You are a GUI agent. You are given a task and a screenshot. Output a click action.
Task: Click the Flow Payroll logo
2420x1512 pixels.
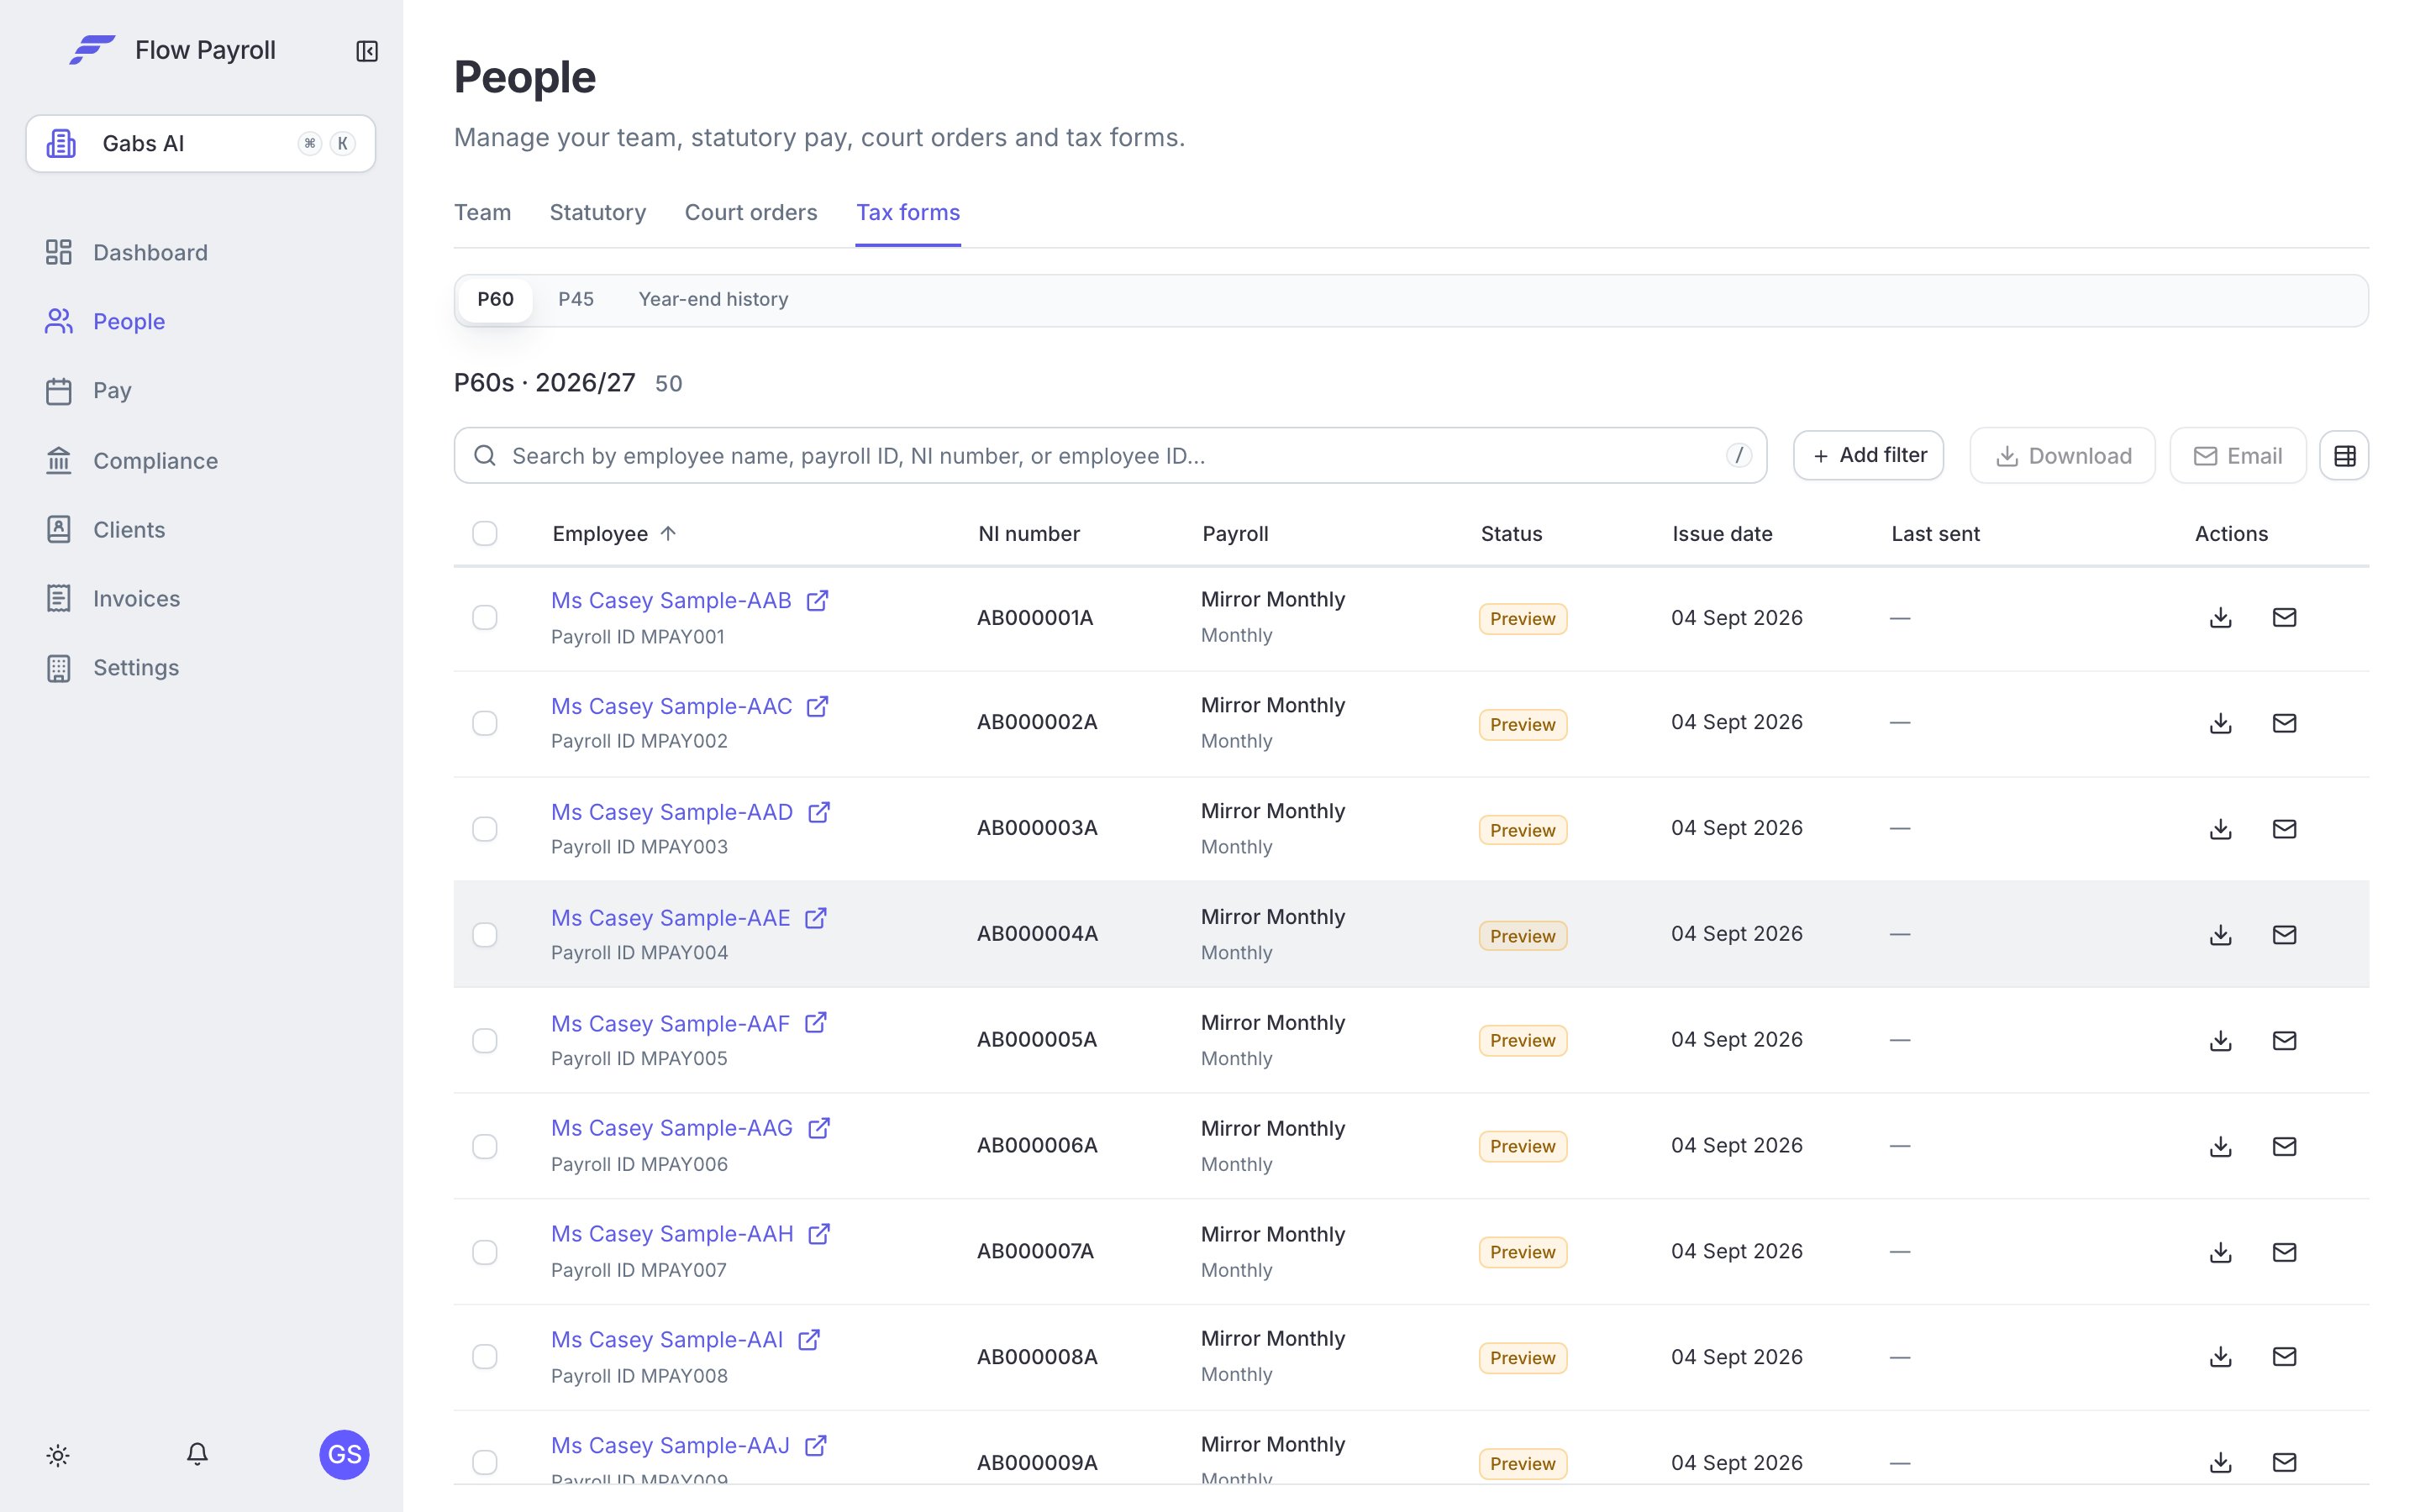click(92, 50)
